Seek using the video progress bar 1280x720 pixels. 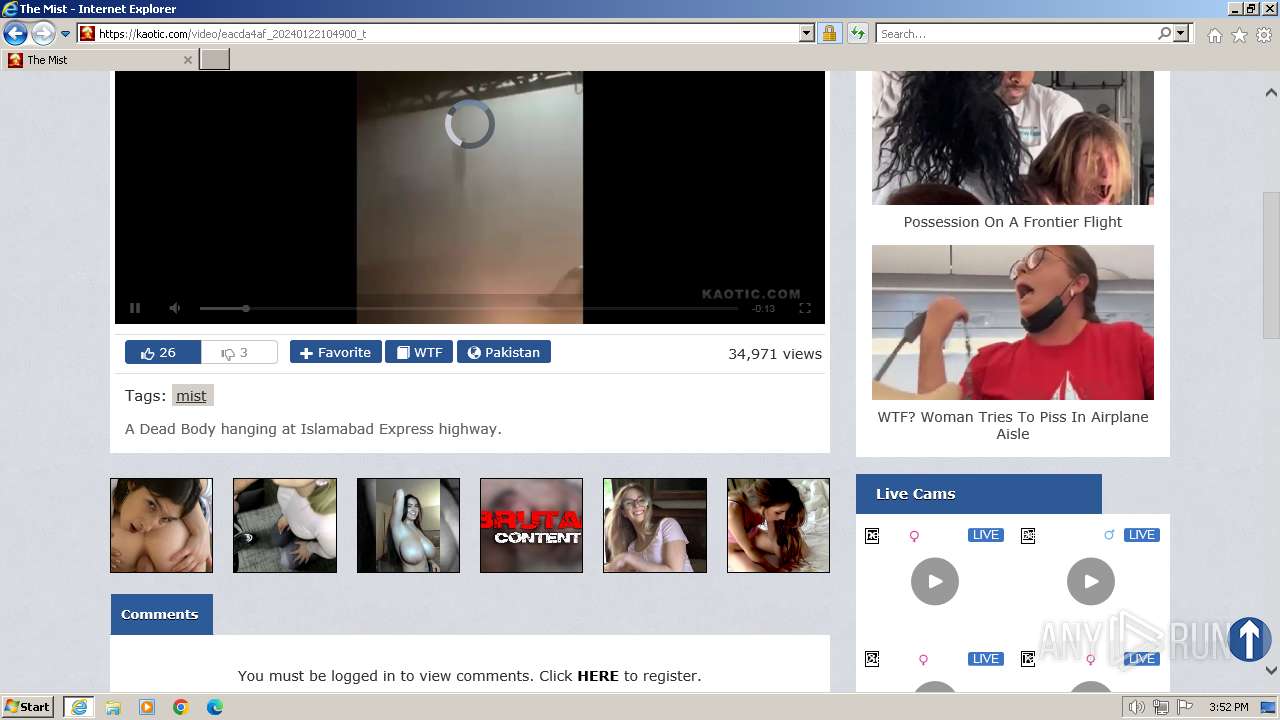469,308
